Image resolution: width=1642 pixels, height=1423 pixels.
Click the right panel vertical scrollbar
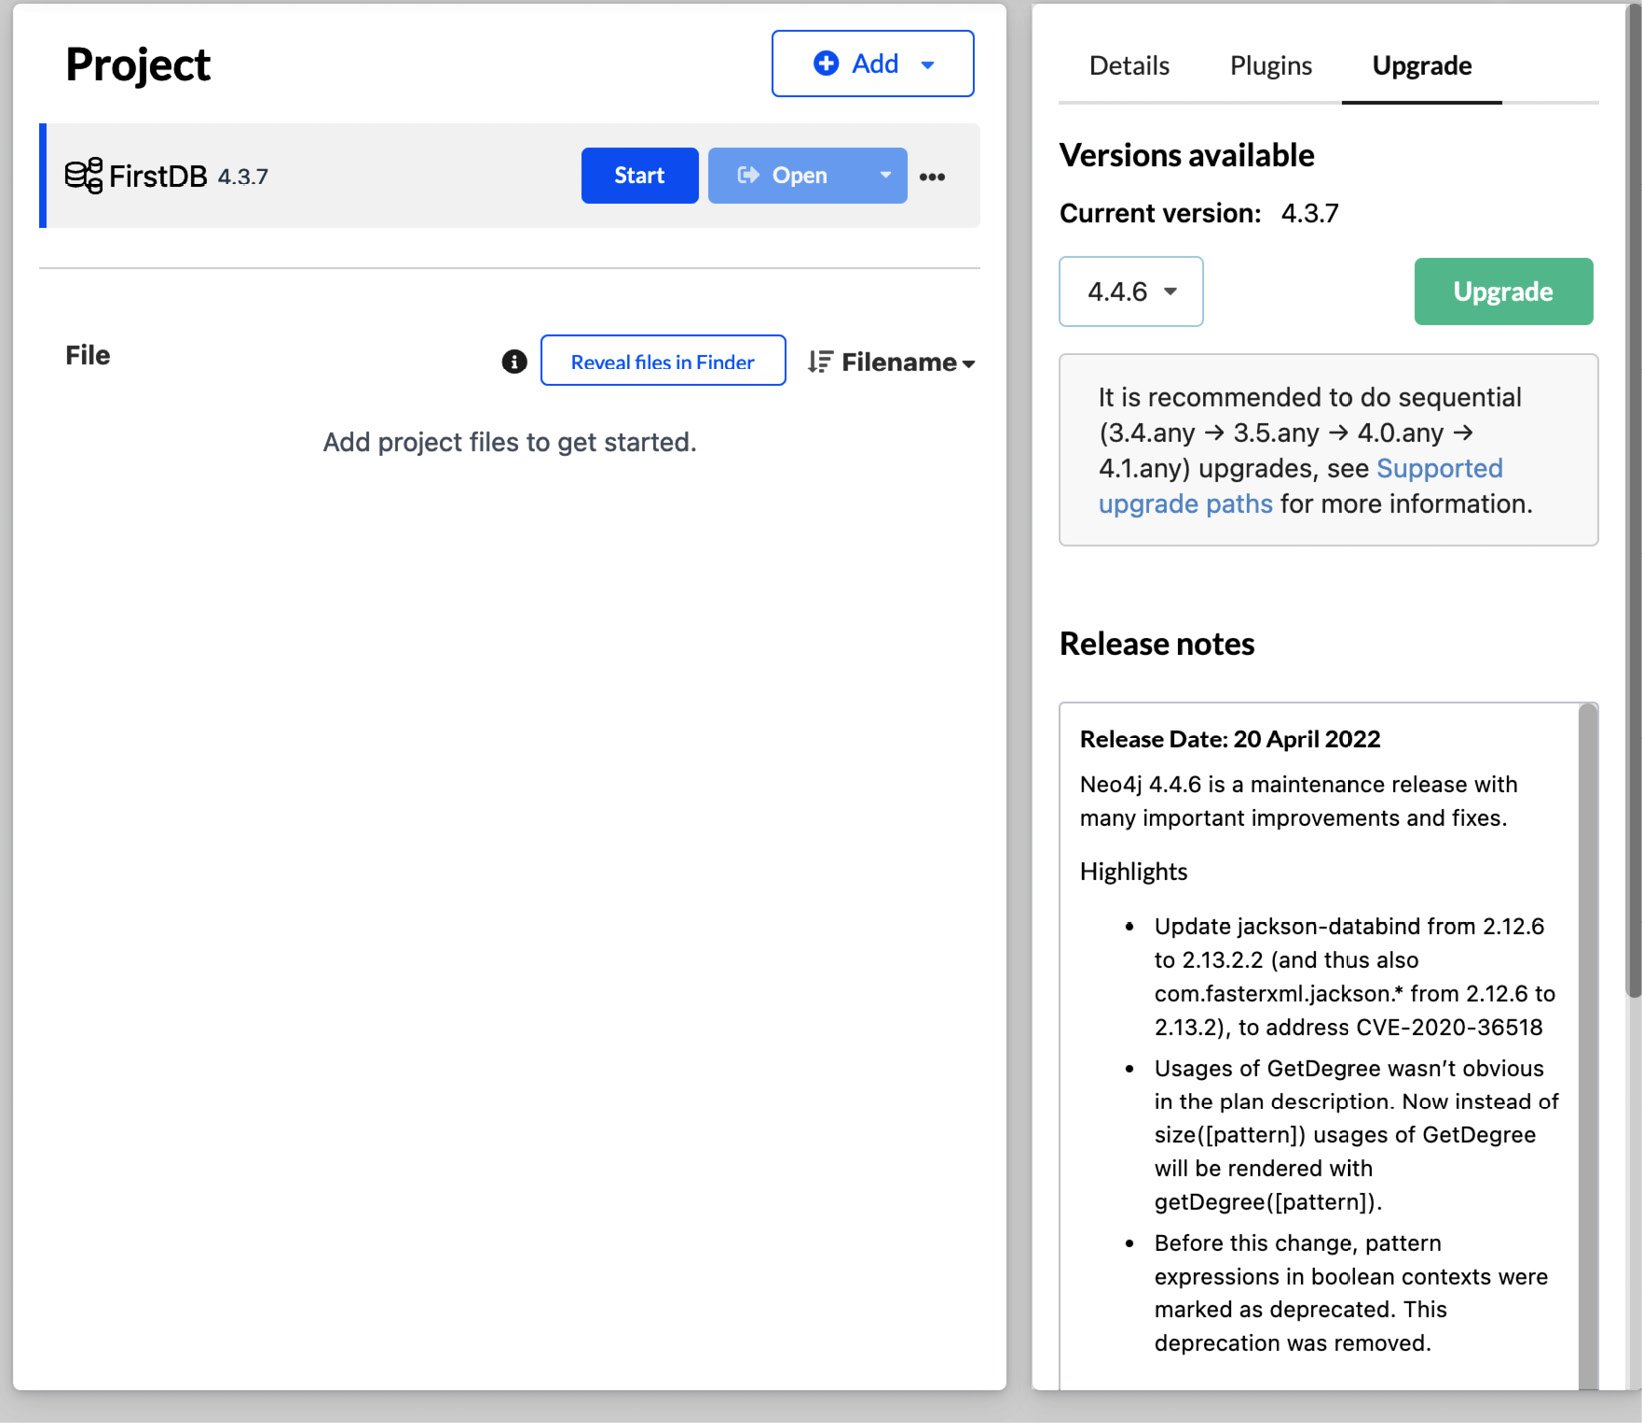coord(1633,500)
